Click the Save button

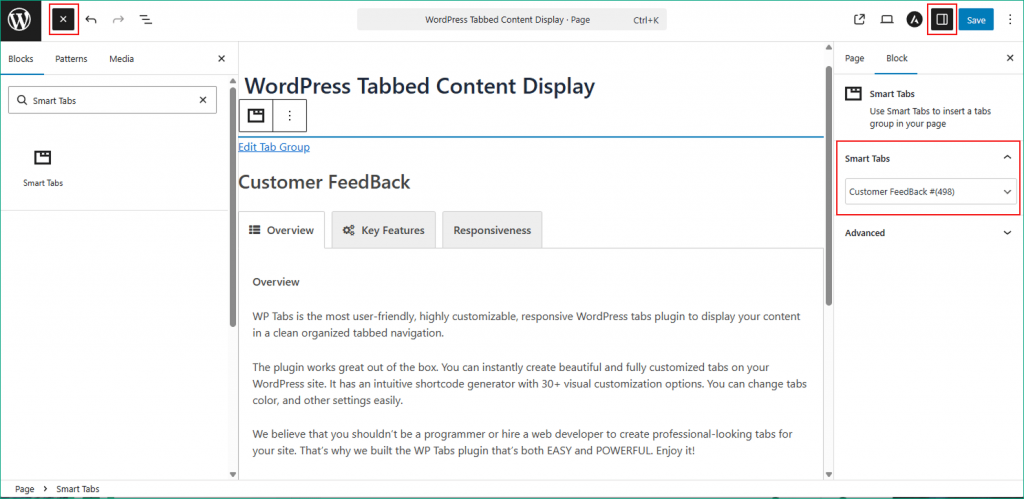[x=976, y=20]
